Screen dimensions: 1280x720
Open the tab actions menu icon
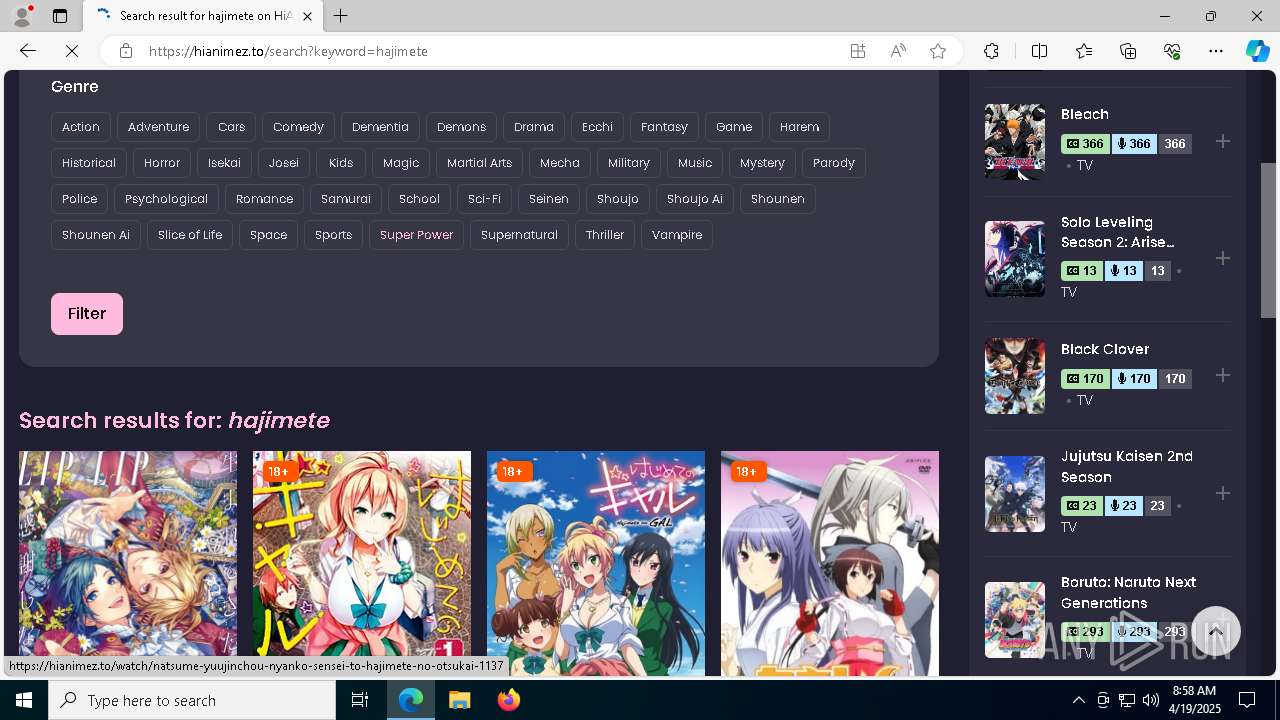(x=60, y=16)
